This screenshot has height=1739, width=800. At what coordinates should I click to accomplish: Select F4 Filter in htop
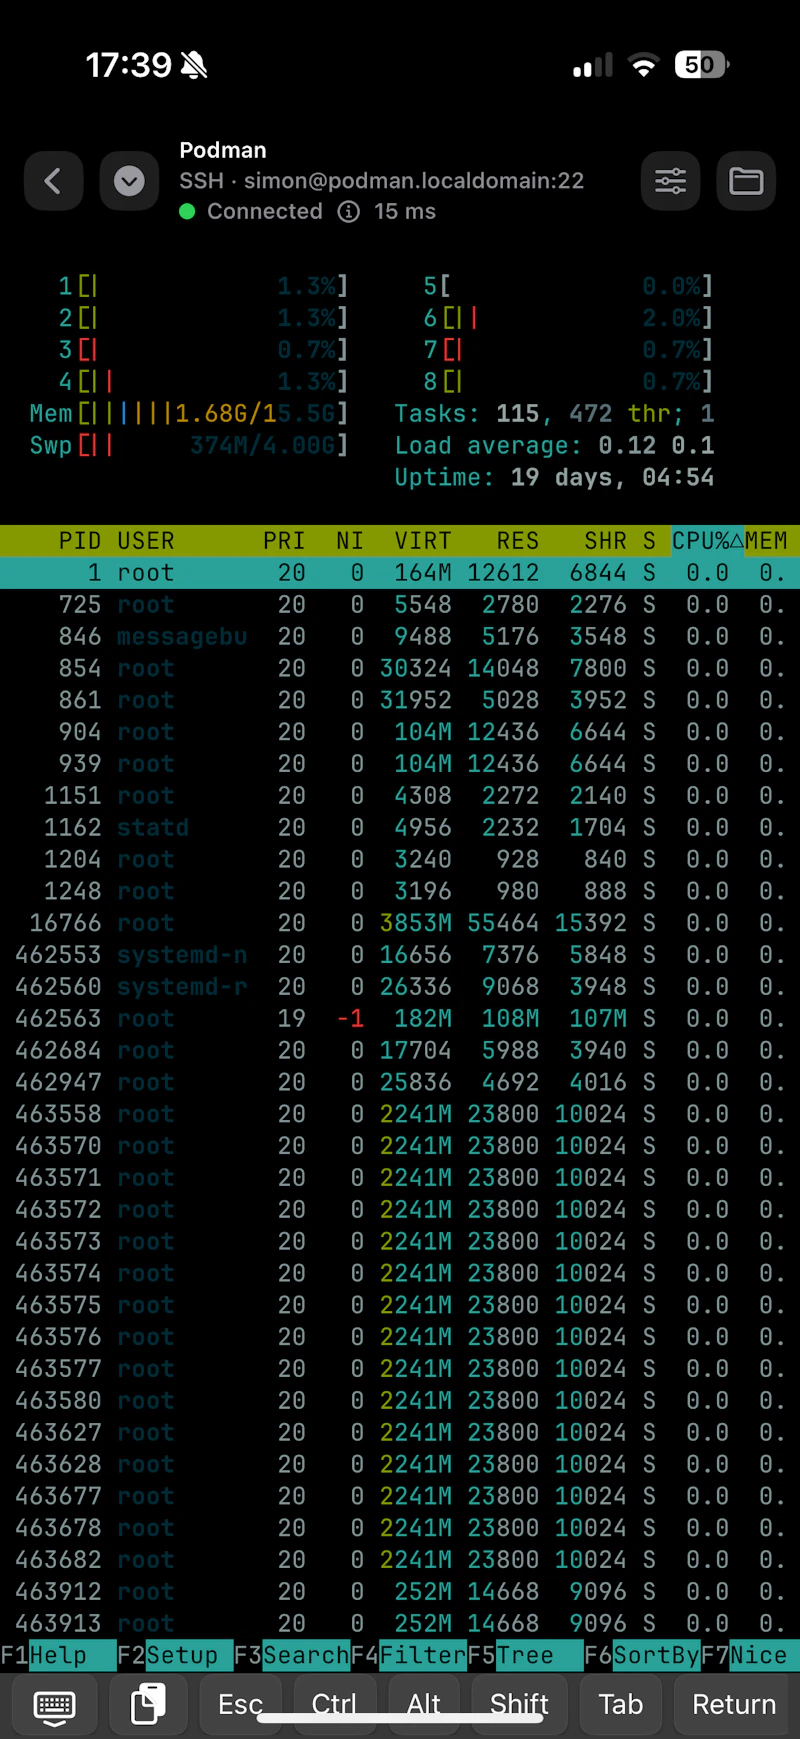coord(409,1655)
